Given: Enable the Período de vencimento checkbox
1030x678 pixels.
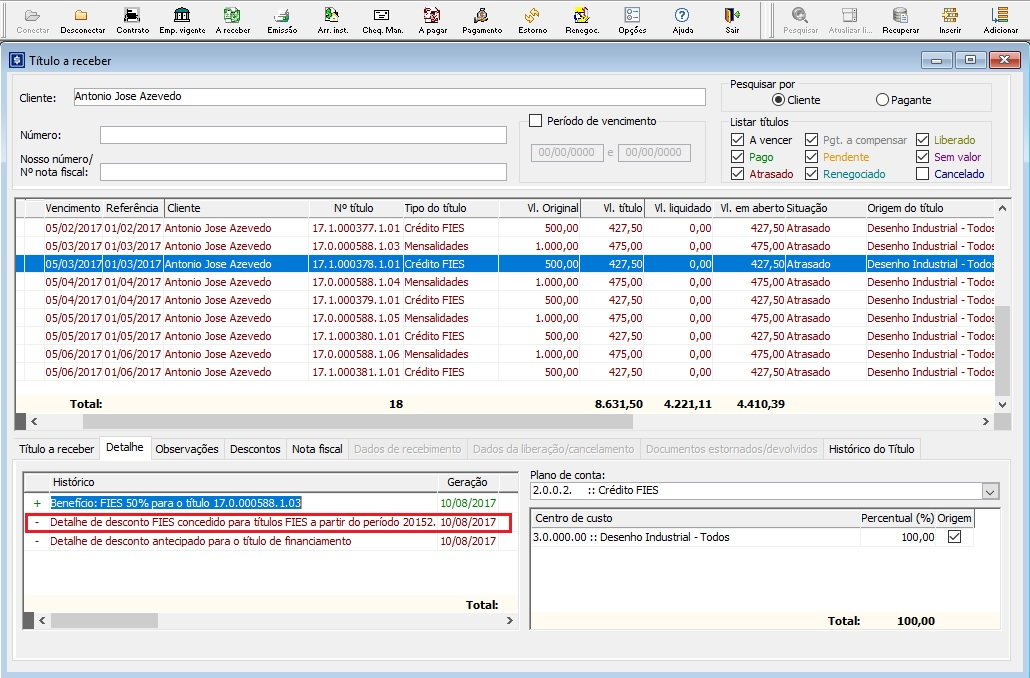Looking at the screenshot, I should point(535,121).
